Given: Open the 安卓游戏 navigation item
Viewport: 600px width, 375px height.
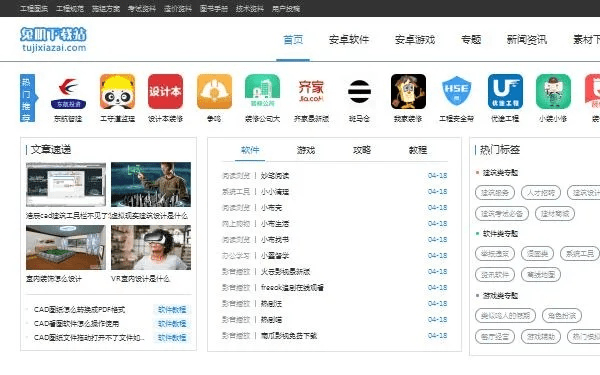Looking at the screenshot, I should click(415, 40).
